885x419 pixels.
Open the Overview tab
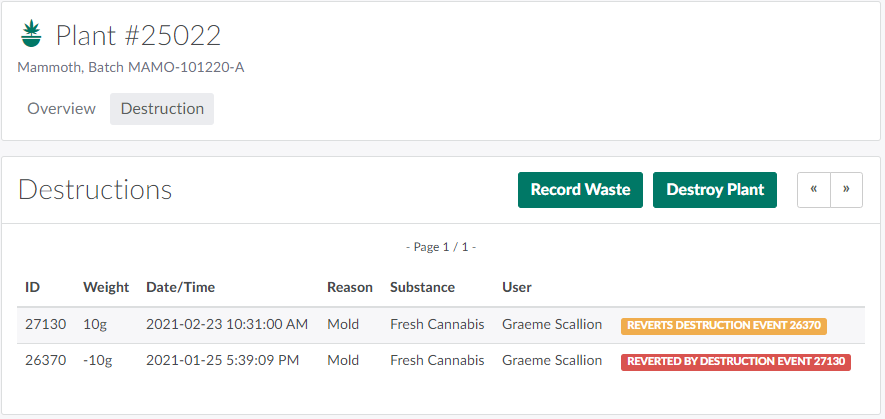click(61, 109)
